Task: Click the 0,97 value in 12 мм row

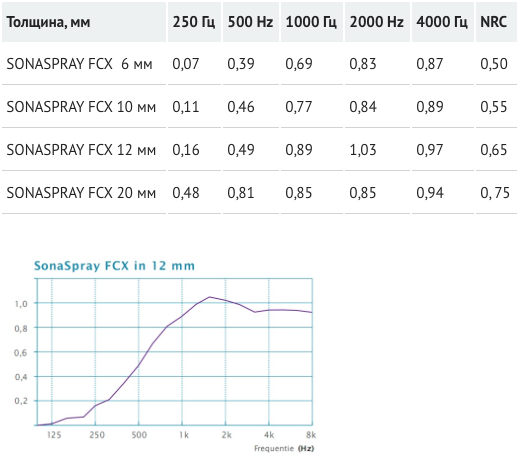Action: 430,150
